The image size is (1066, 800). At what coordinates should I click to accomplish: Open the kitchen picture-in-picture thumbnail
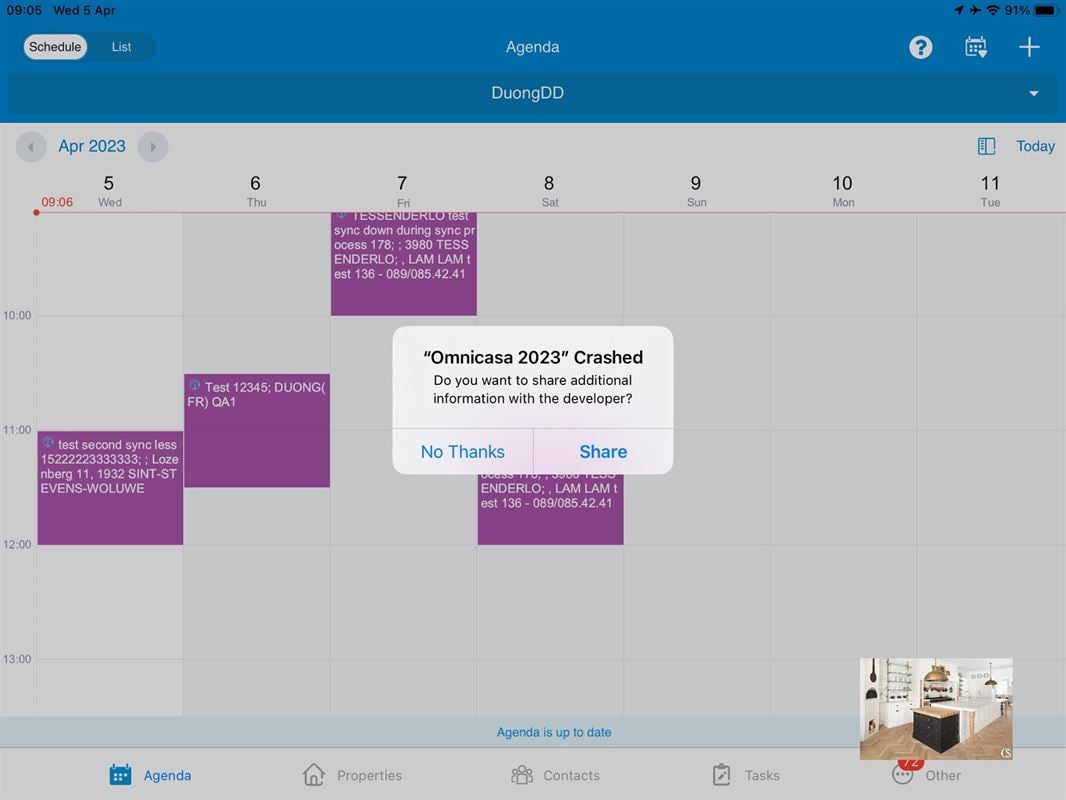(x=936, y=708)
